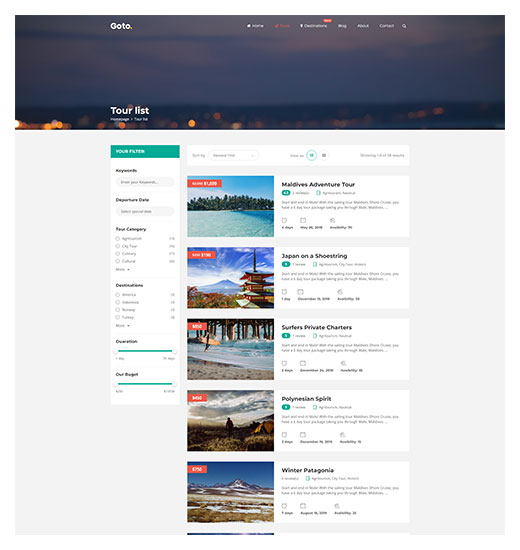
Task: Switch to grid view icon
Action: coord(311,155)
